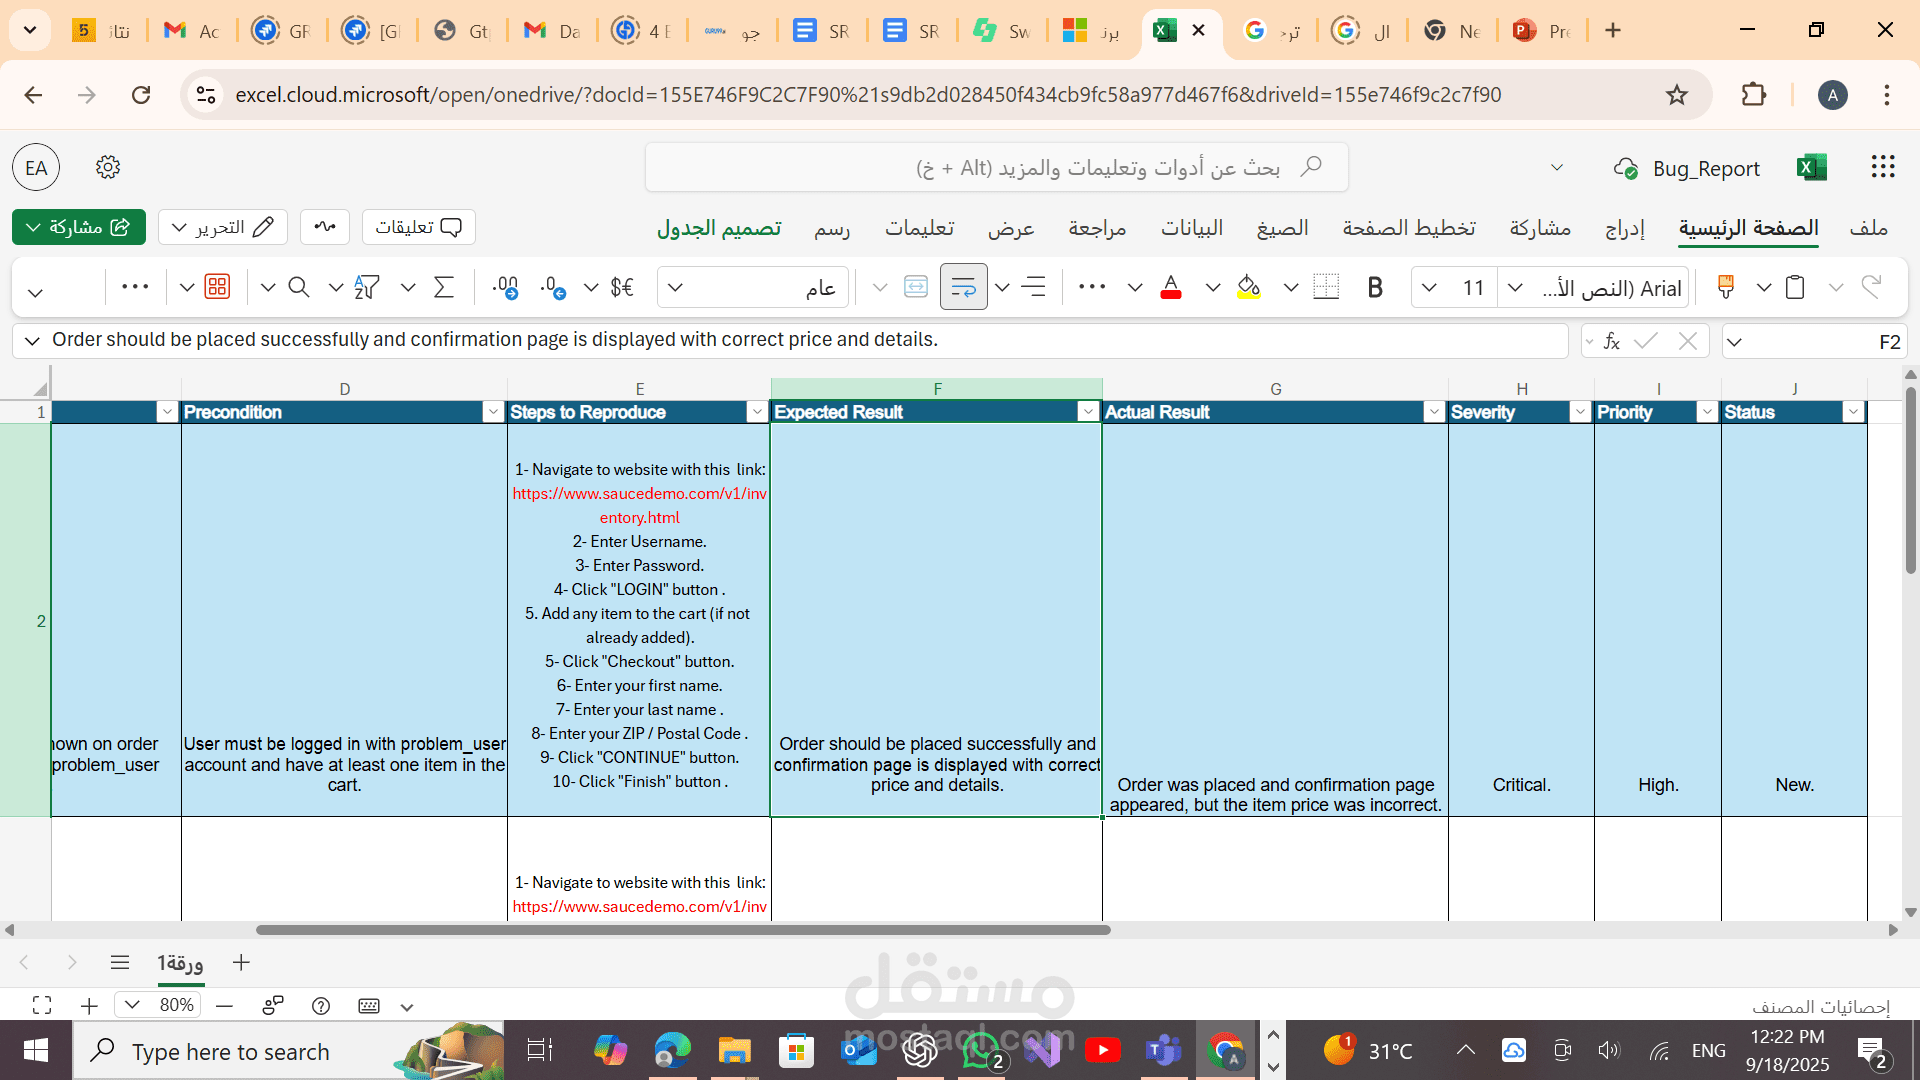This screenshot has height=1080, width=1920.
Task: Click the fill color bucket icon
Action: pos(1248,288)
